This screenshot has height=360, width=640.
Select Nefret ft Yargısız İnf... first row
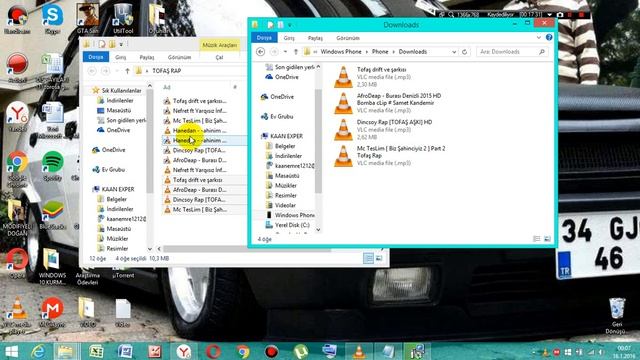199,111
